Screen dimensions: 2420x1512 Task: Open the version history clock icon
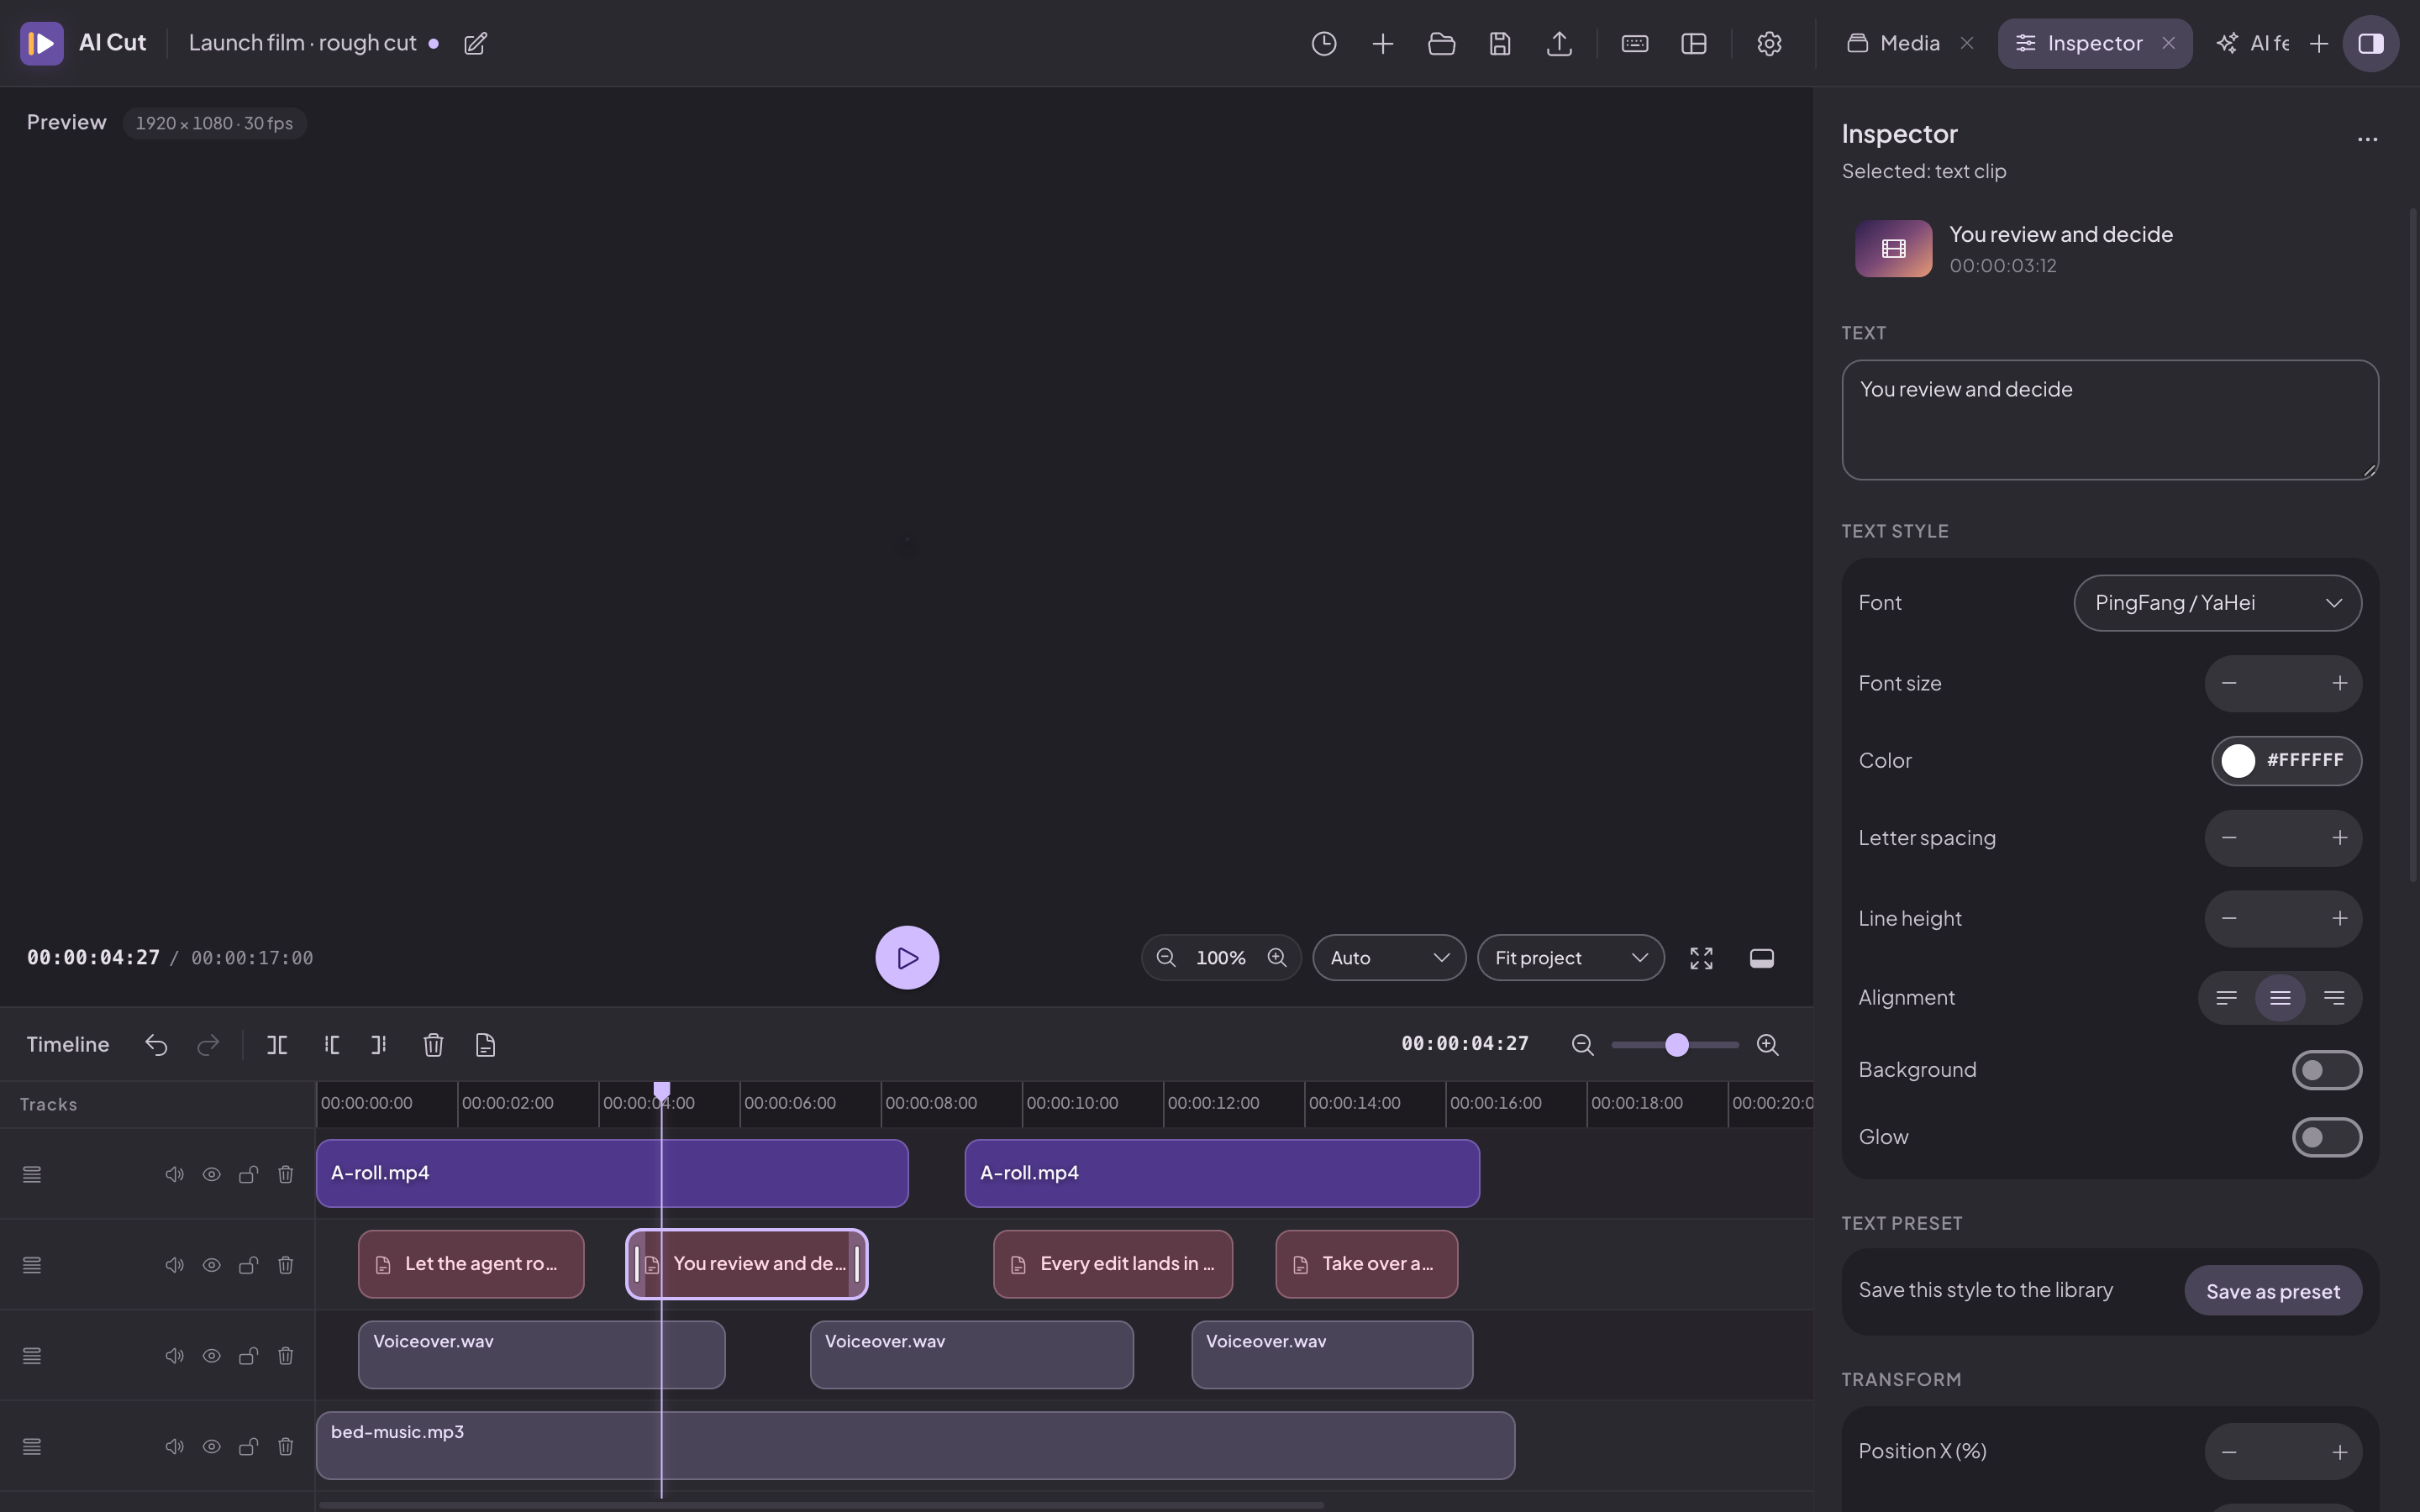click(1324, 43)
